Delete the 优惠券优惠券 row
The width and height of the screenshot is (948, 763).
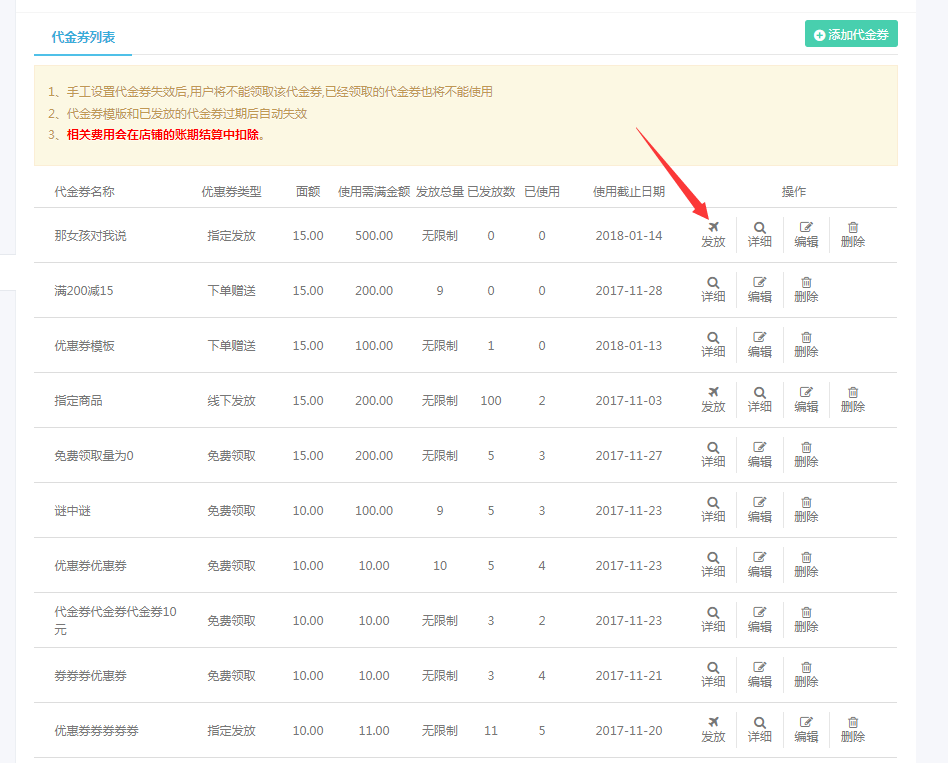click(x=806, y=564)
